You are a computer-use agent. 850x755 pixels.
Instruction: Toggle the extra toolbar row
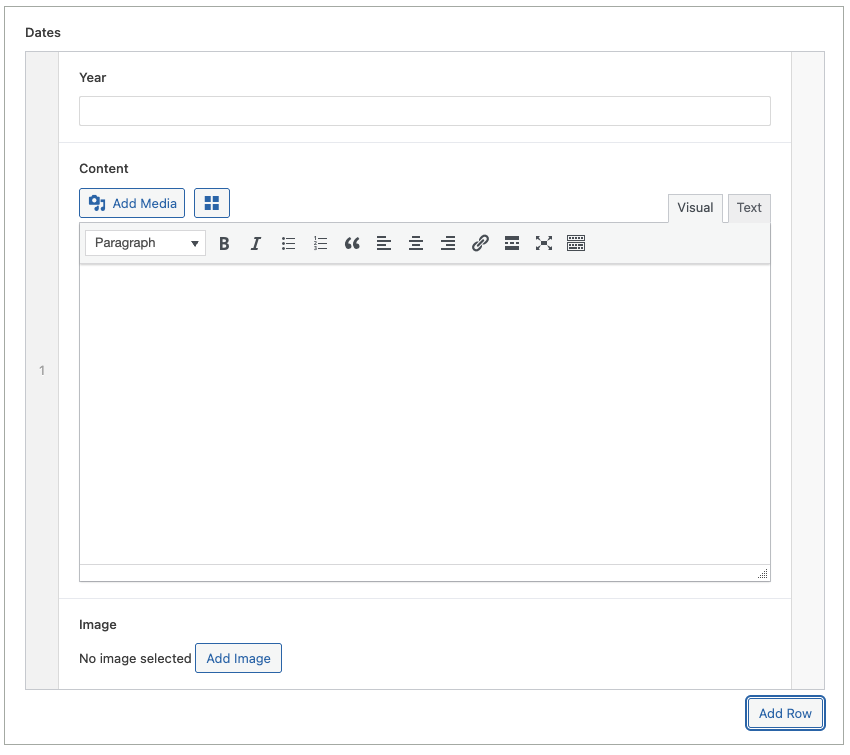576,243
